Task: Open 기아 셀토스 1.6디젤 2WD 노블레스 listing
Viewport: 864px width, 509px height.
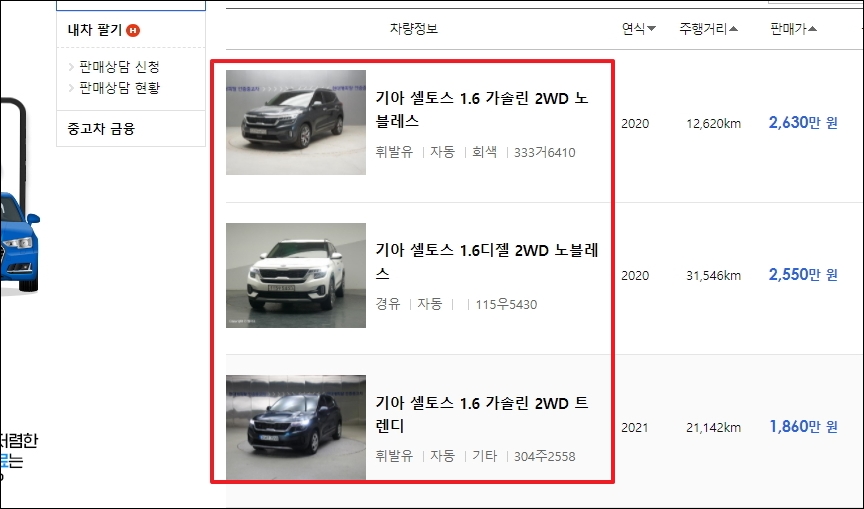Action: [487, 262]
